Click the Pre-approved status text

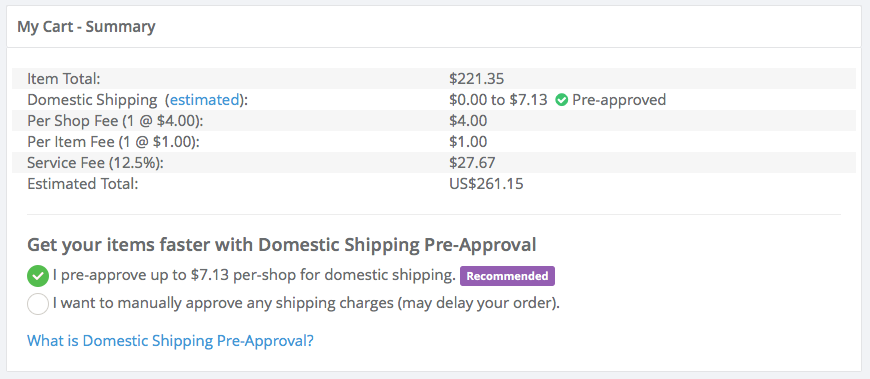coord(619,100)
